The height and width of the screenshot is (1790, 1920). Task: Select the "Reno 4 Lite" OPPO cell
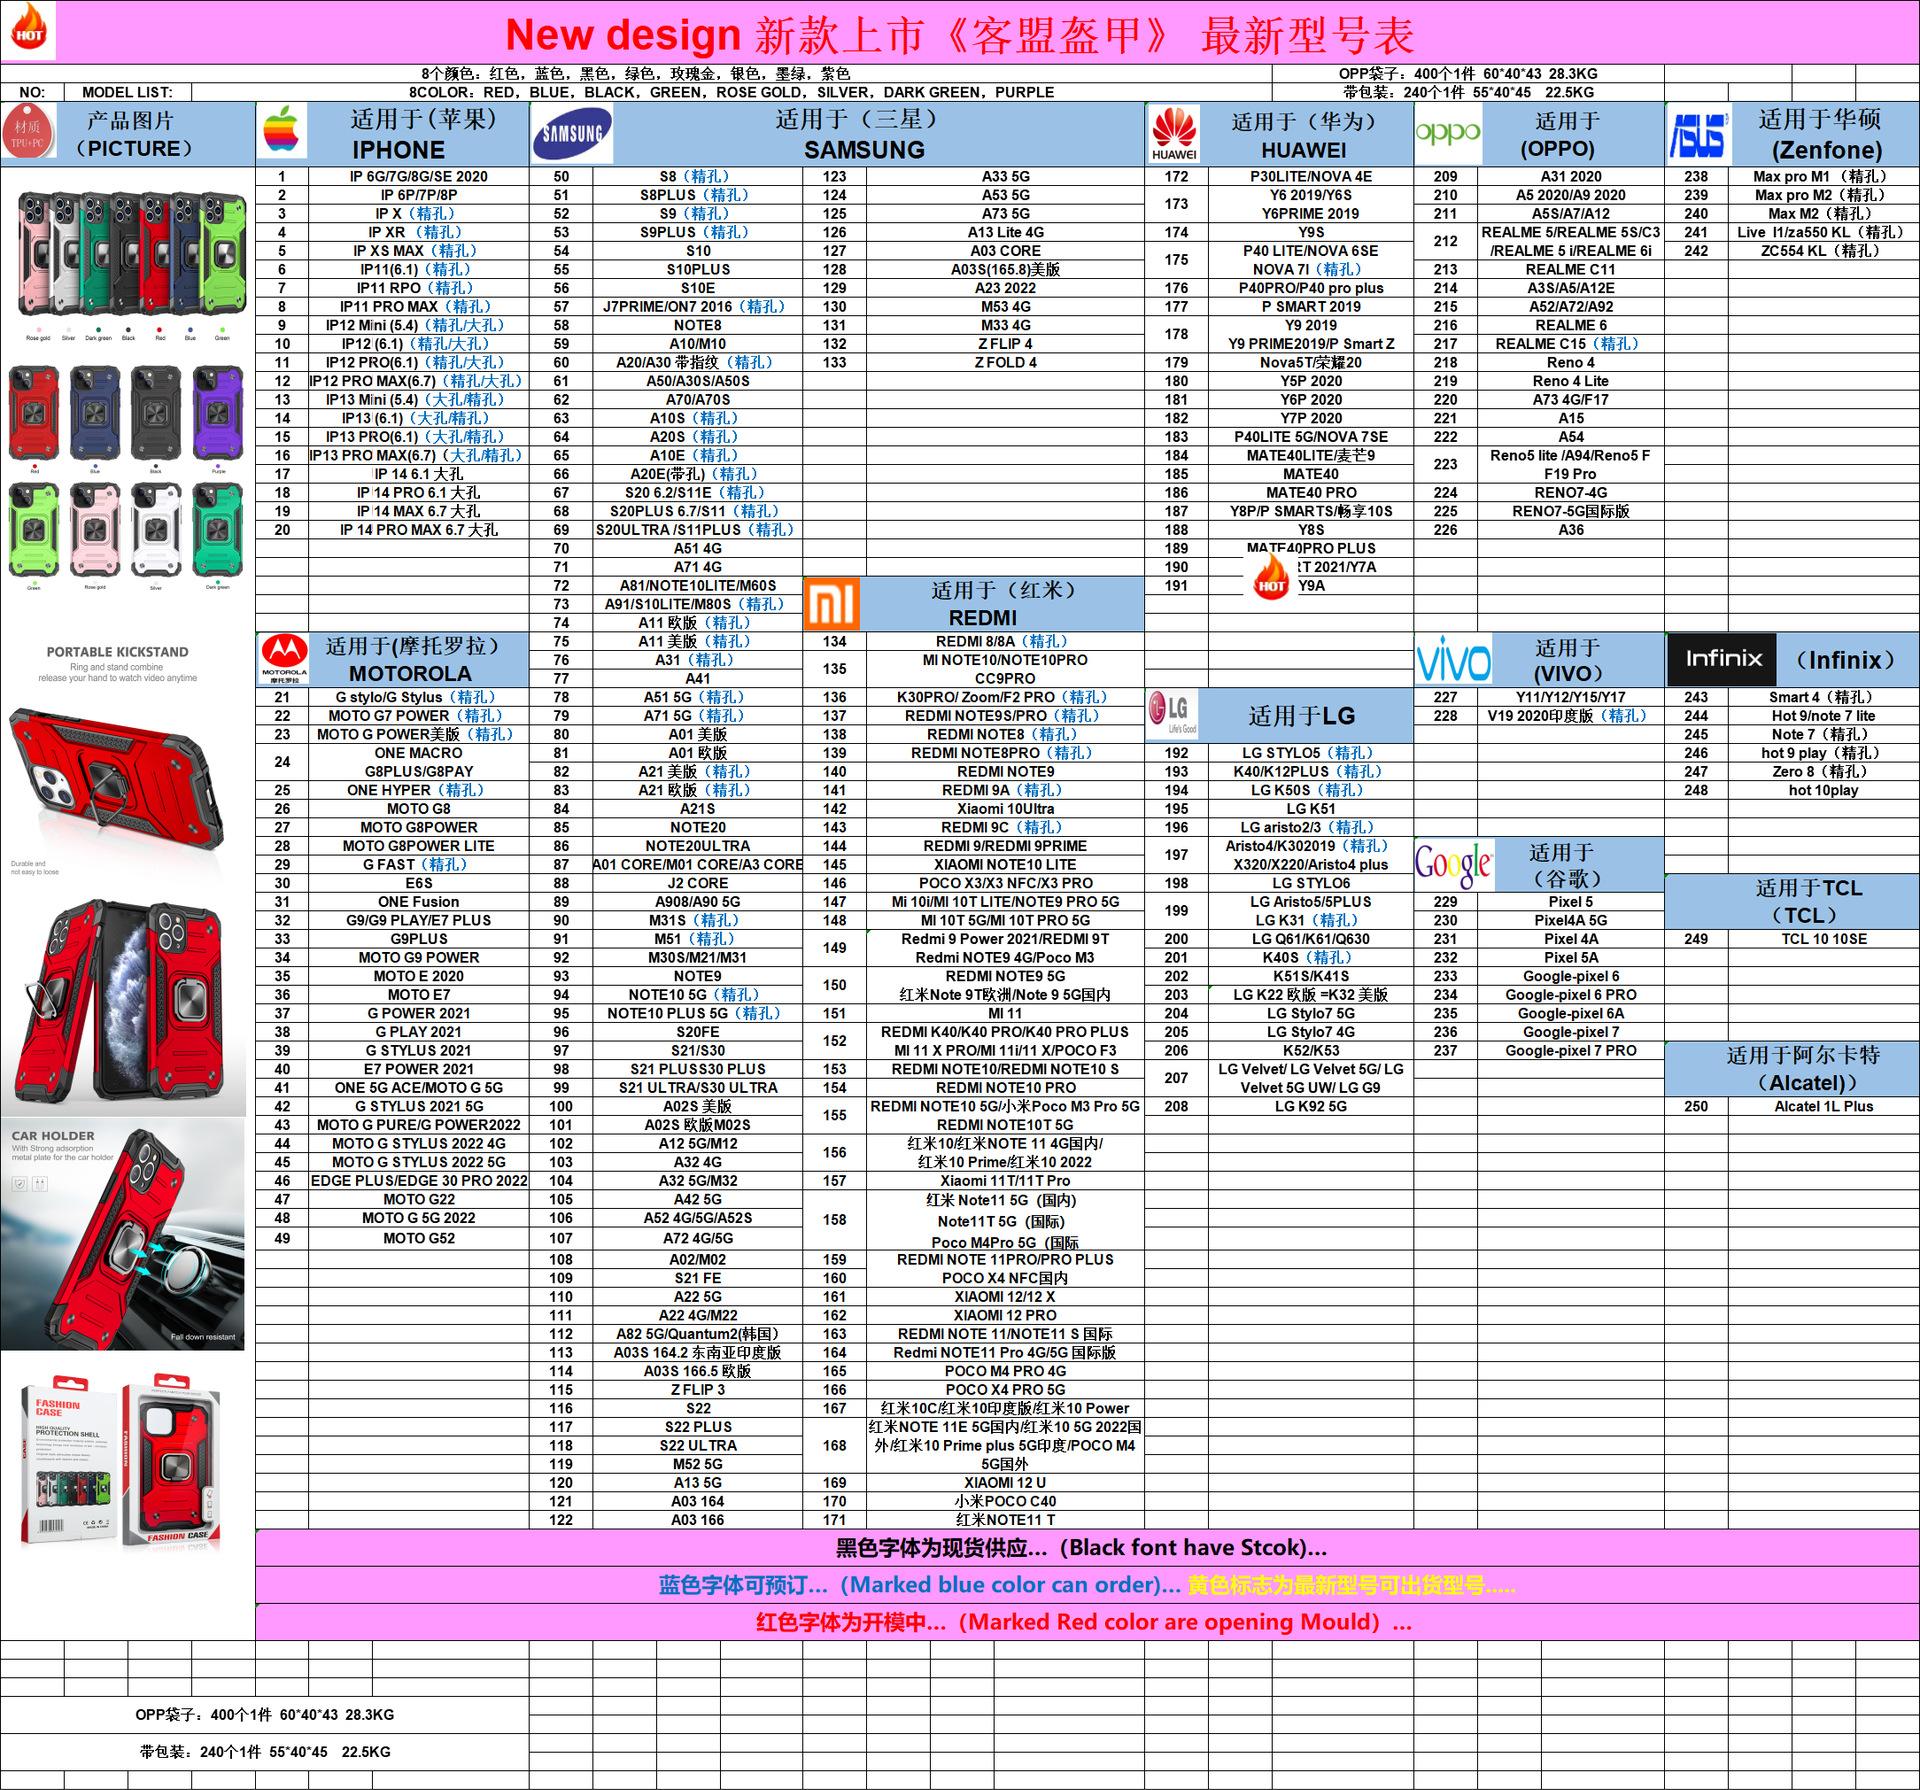[1570, 381]
